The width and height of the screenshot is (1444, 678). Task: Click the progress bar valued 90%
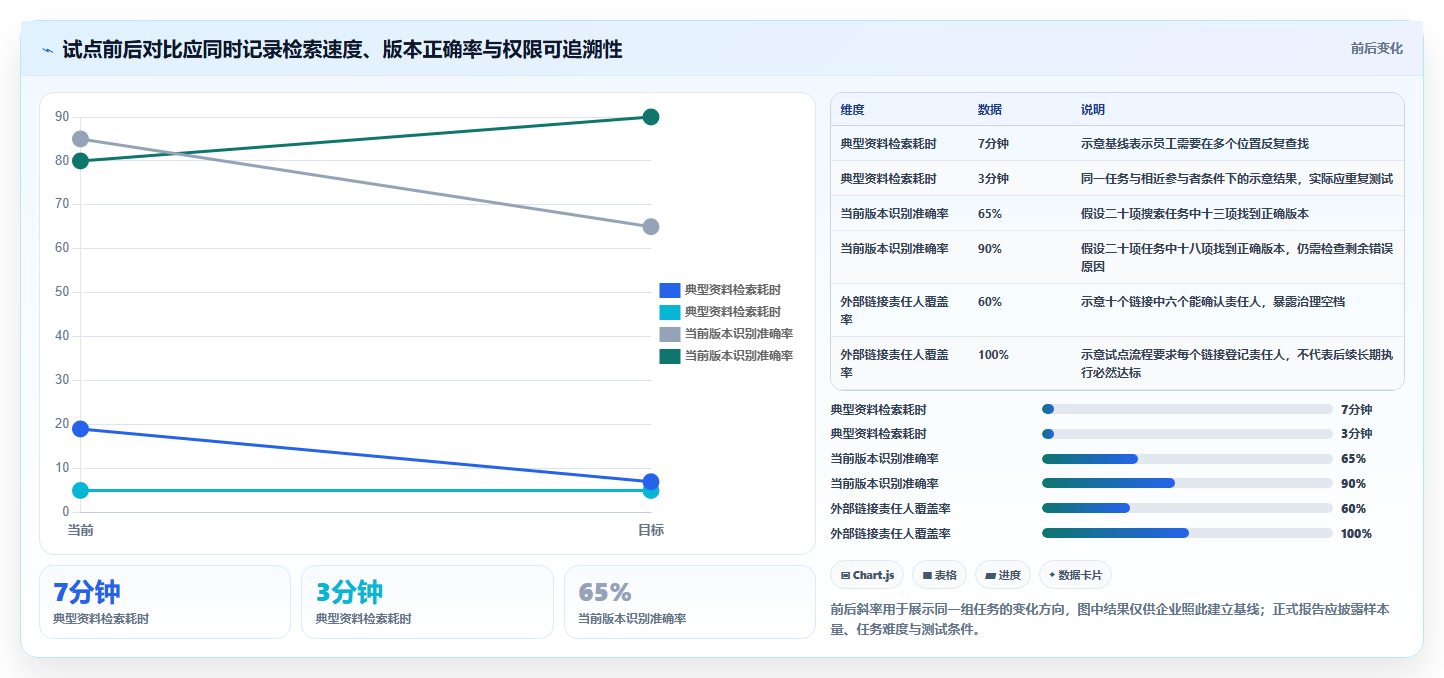pyautogui.click(x=1187, y=483)
